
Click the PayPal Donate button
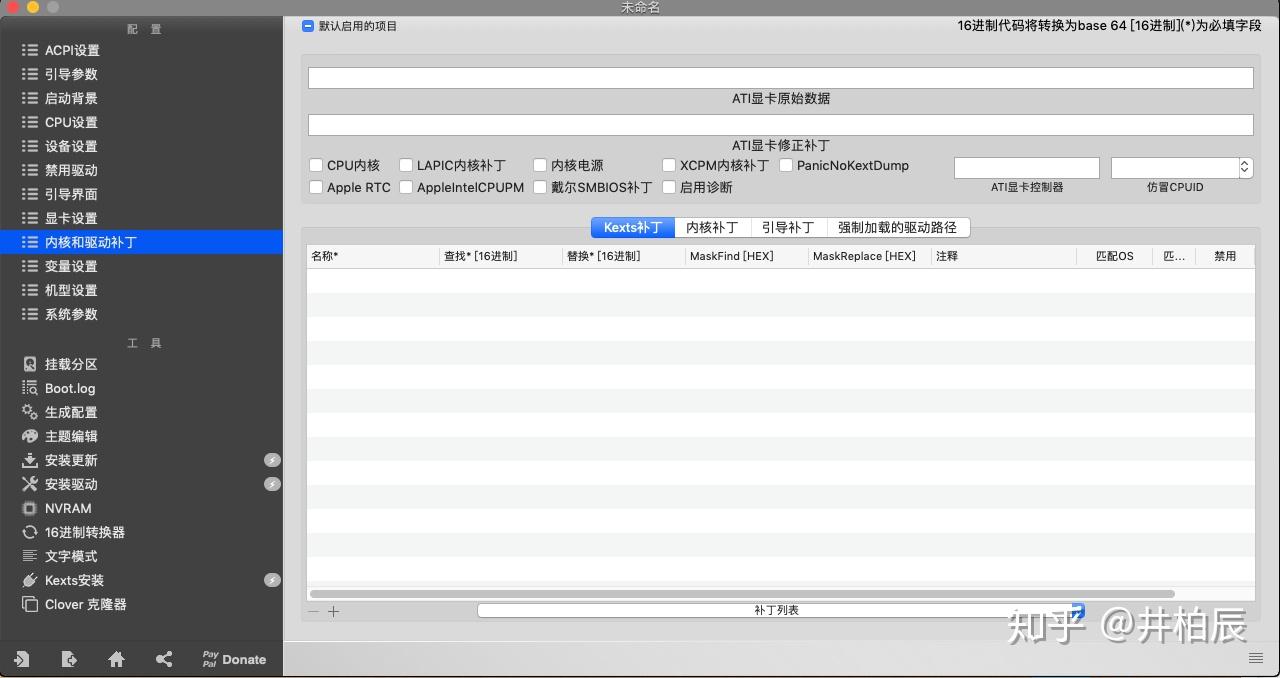[x=233, y=659]
